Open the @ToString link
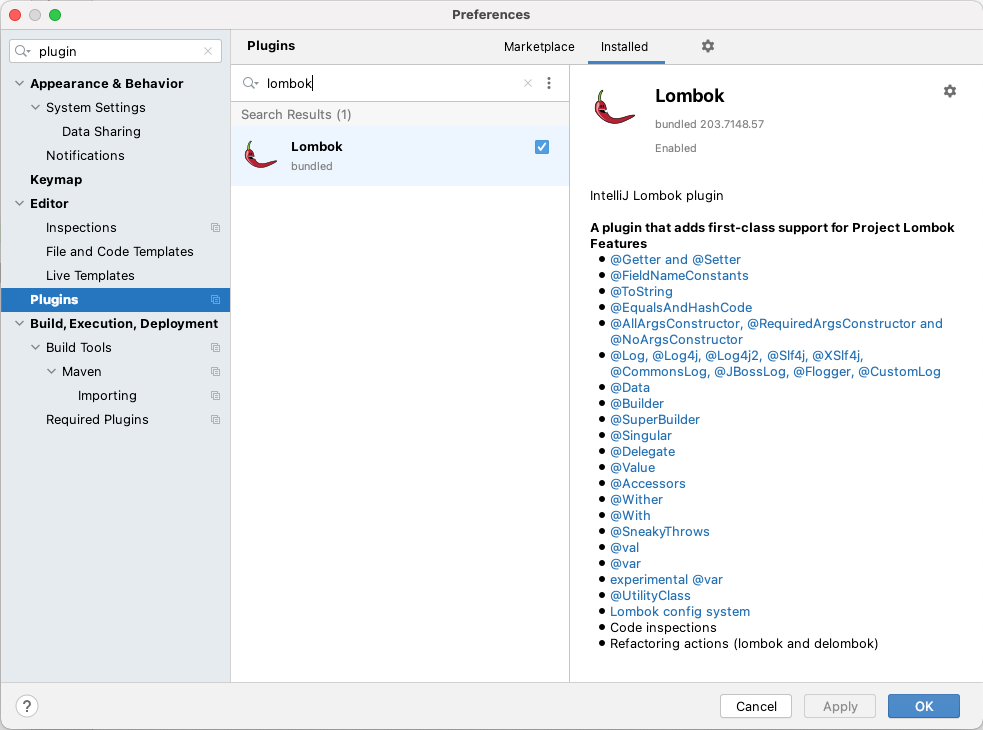 pyautogui.click(x=641, y=292)
